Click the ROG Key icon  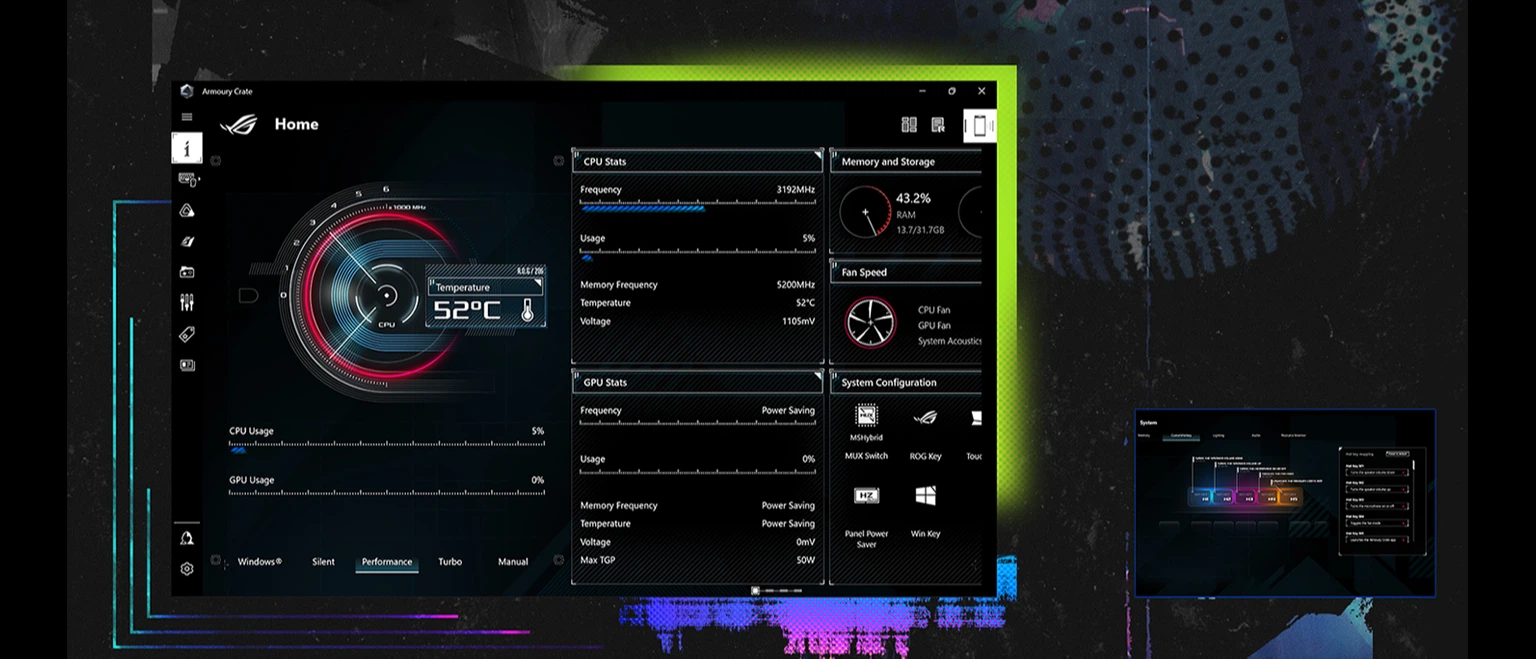[925, 417]
